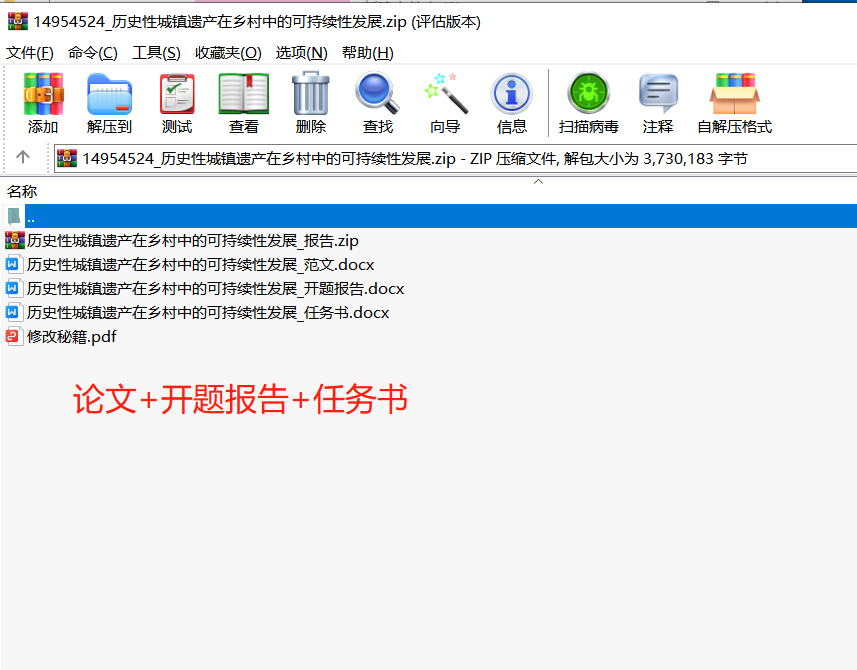Open the 注释 (Comment) tool
Screen dimensions: 857x670
(658, 94)
